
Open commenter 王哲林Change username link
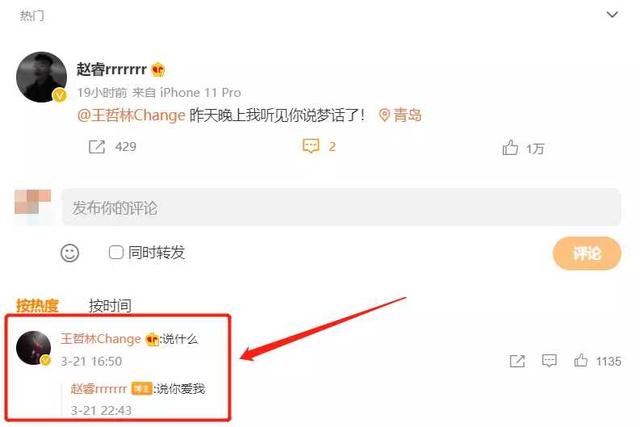point(100,339)
